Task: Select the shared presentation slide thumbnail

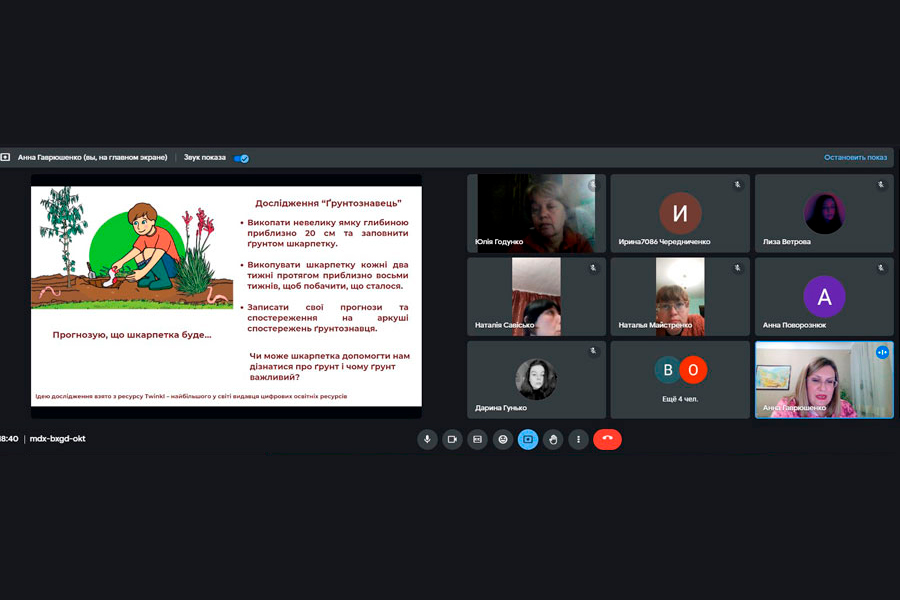Action: [226, 296]
